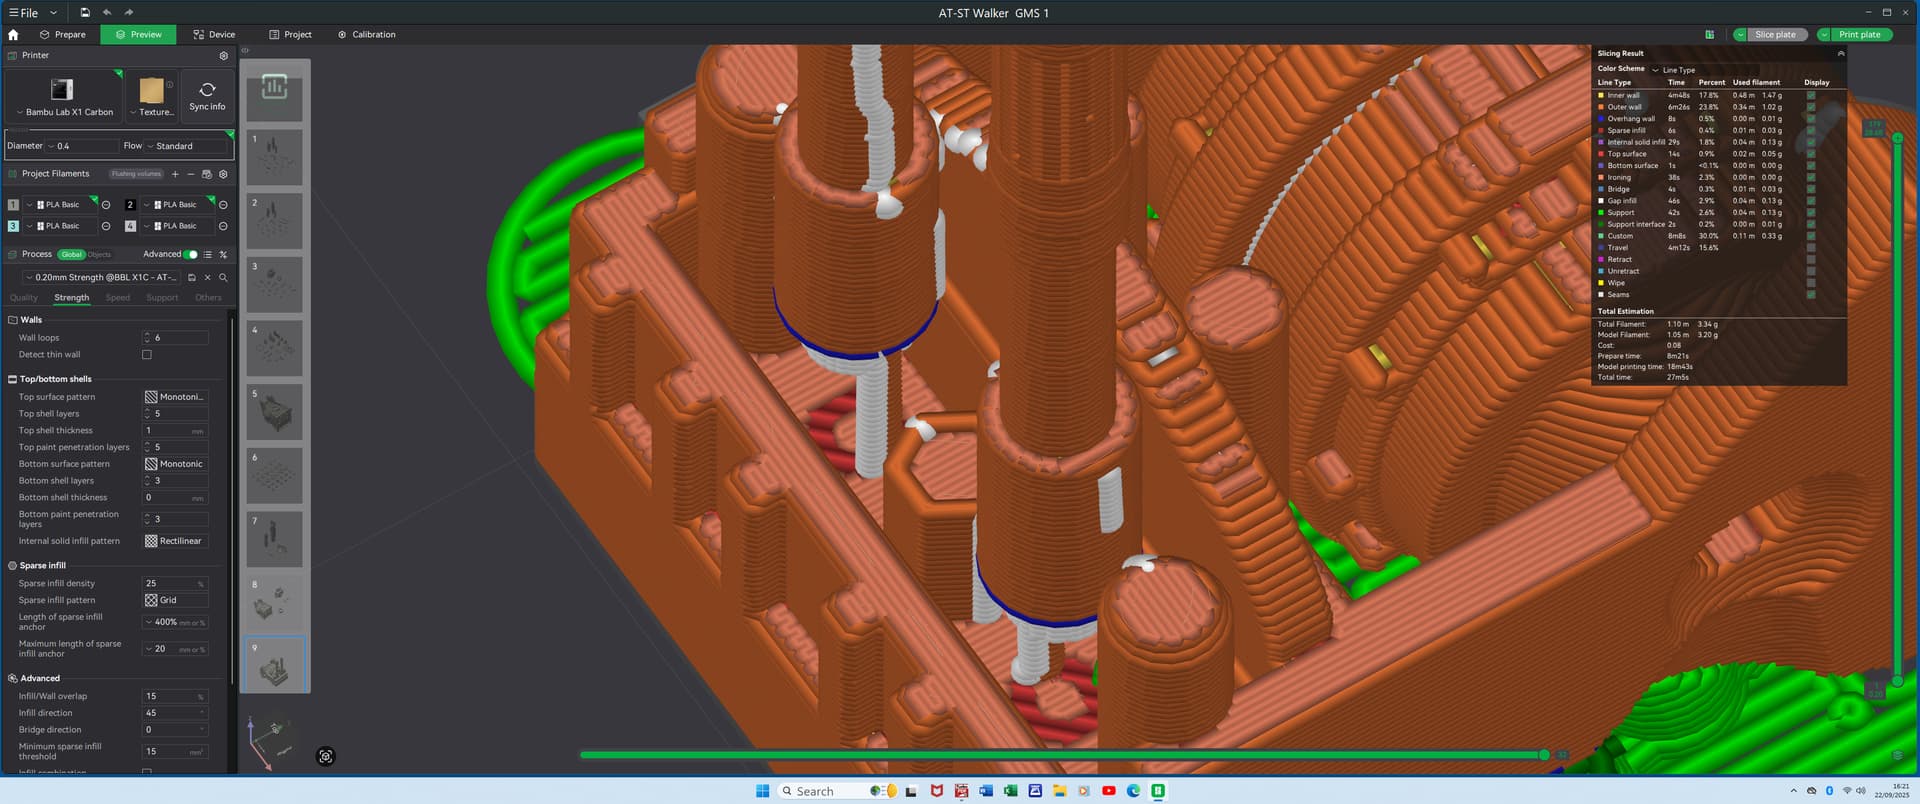Viewport: 1920px width, 804px height.
Task: Delete the current process preset (X icon)
Action: [x=208, y=278]
